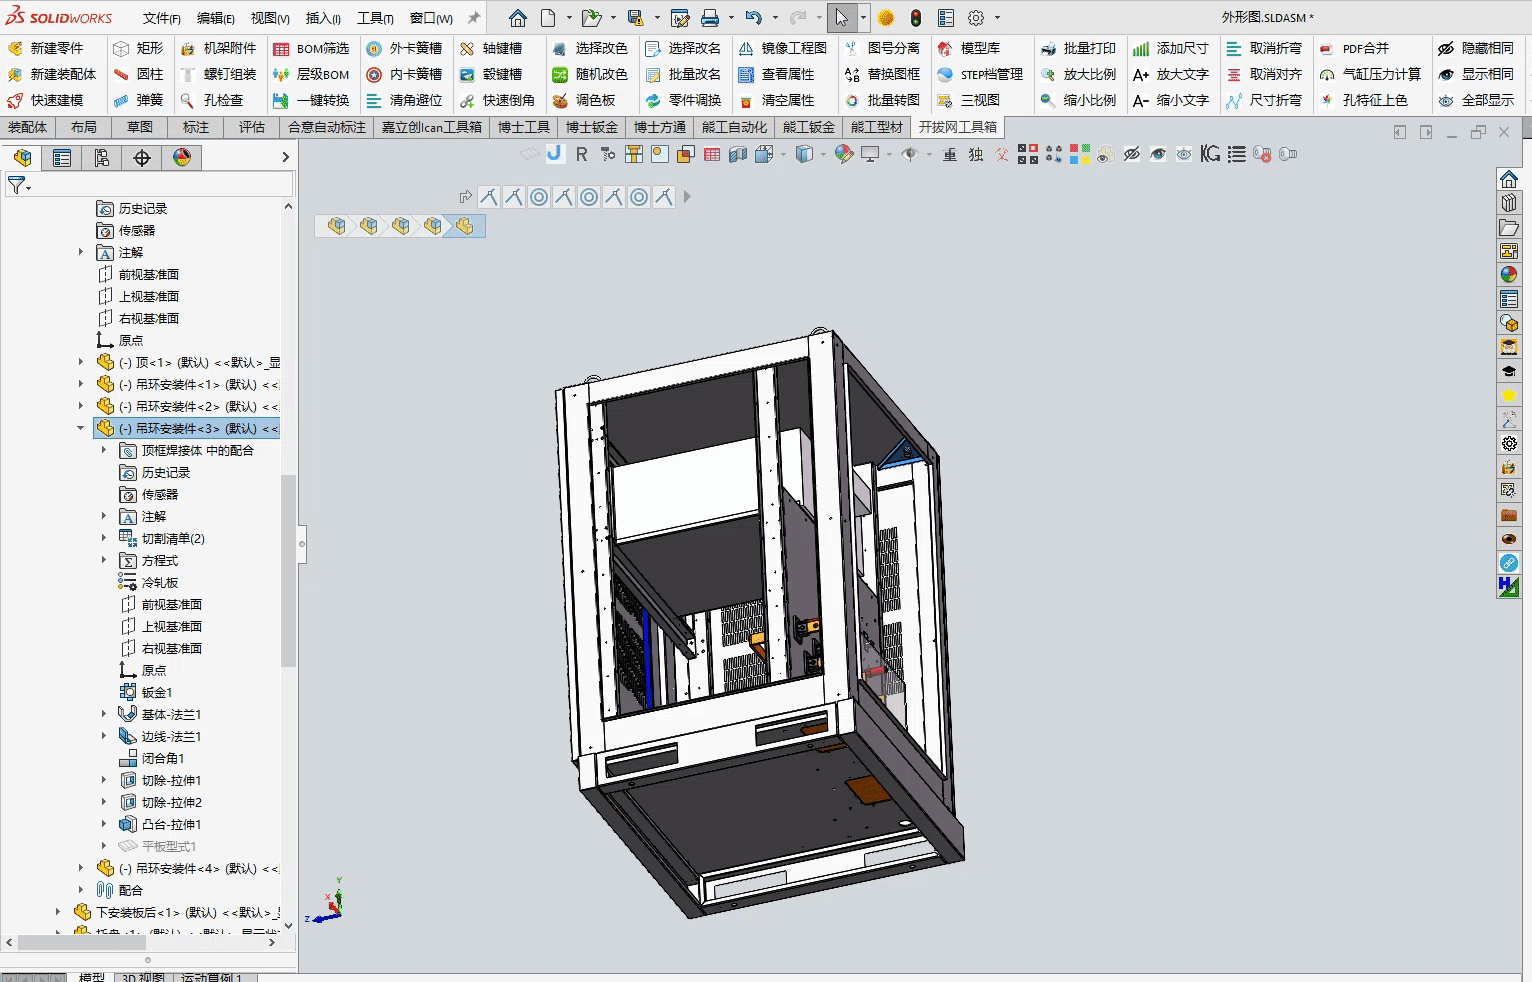Collapse the 吊环安装件<3> tree node
This screenshot has height=982, width=1532.
tap(81, 428)
